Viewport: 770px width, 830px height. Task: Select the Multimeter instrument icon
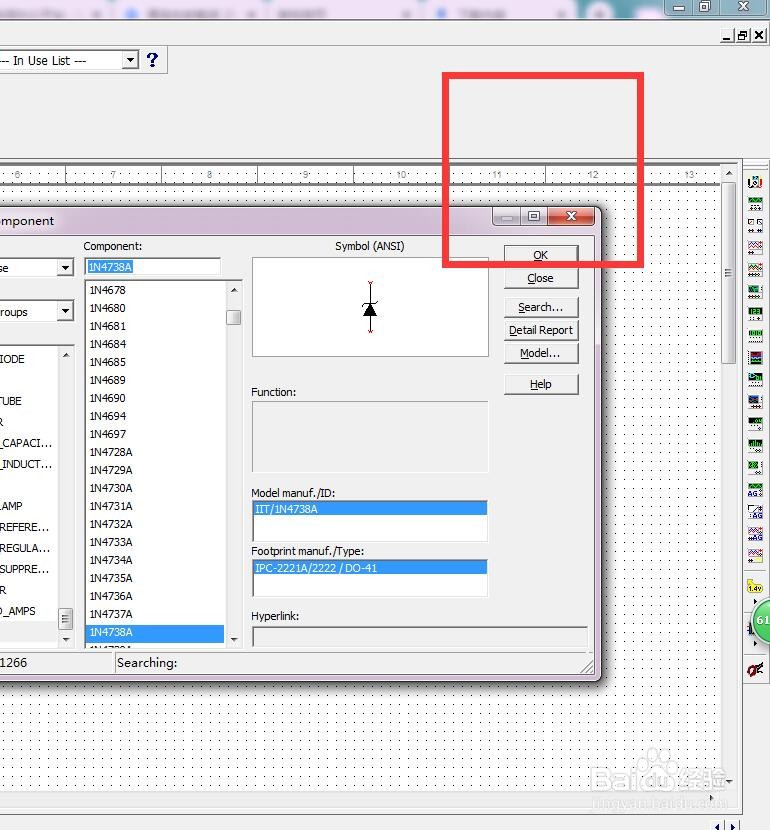tap(755, 183)
